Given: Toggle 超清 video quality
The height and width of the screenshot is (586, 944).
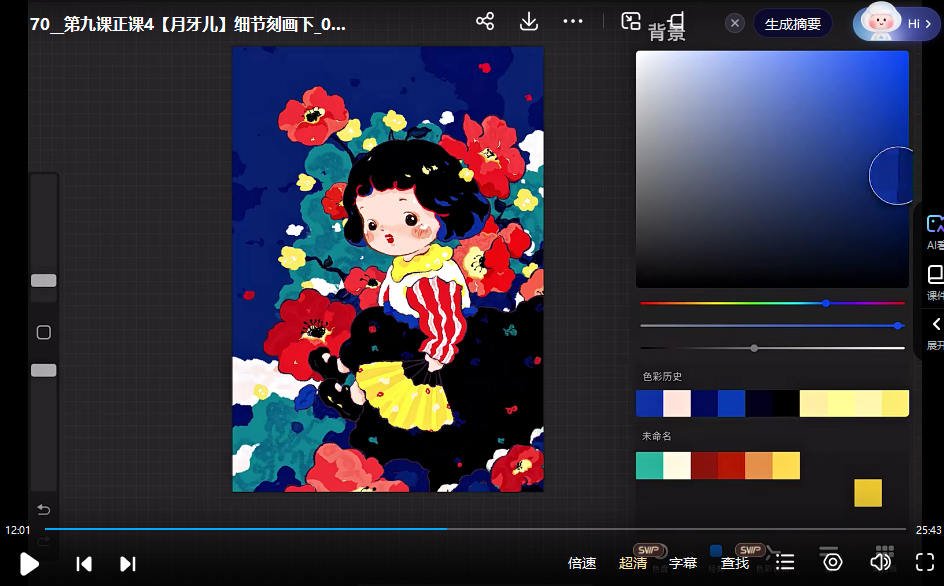Looking at the screenshot, I should [x=632, y=562].
